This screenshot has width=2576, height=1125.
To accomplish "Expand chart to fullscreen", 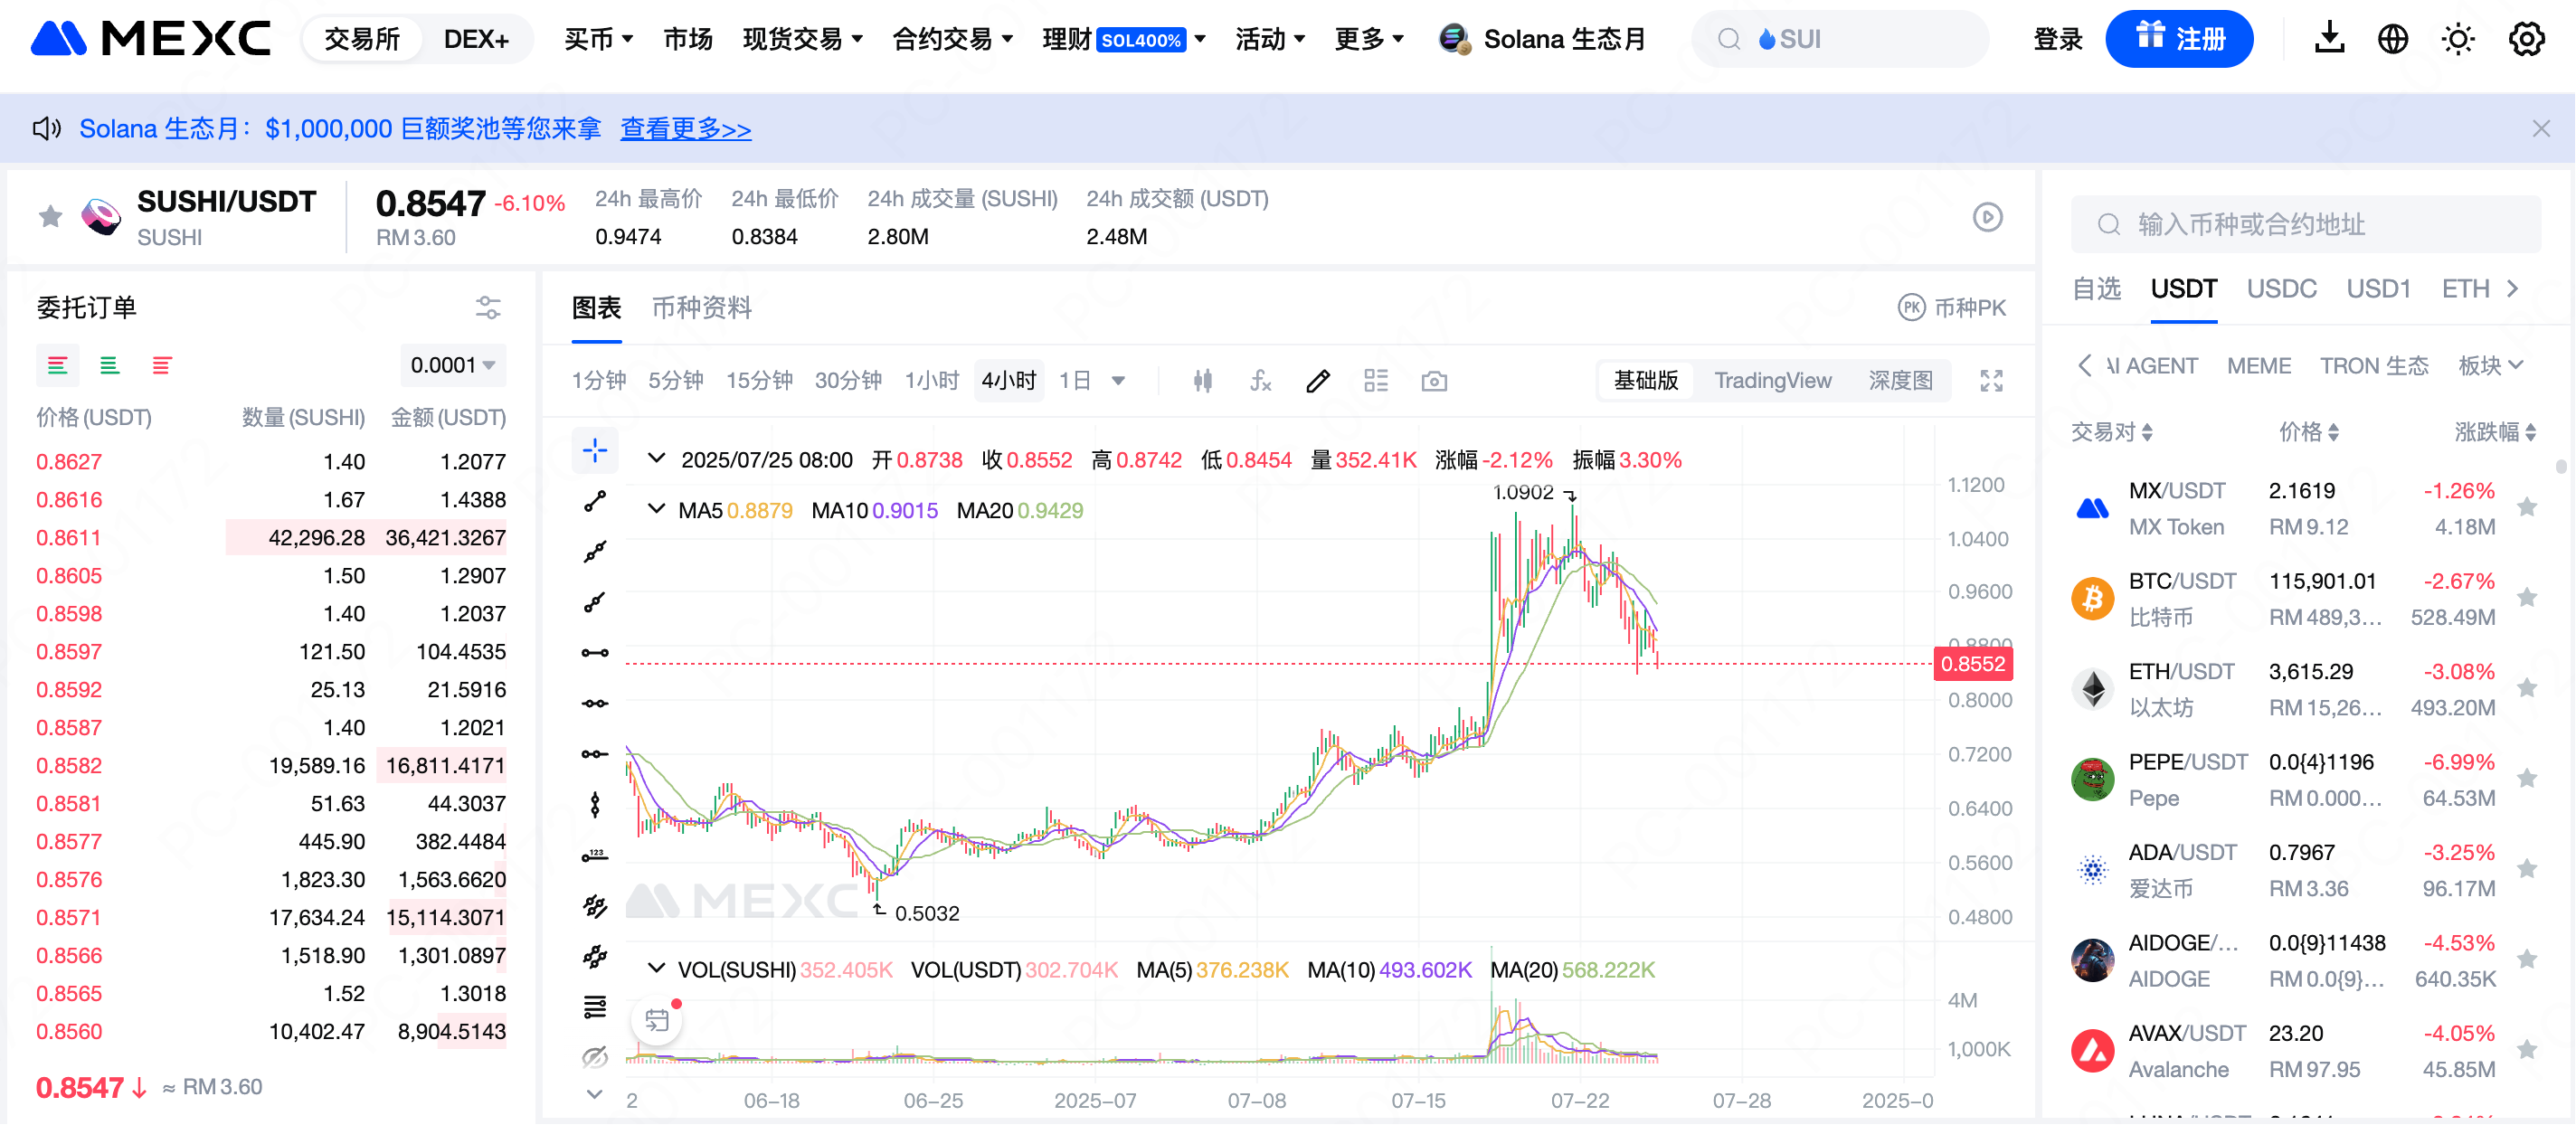I will 1991,381.
